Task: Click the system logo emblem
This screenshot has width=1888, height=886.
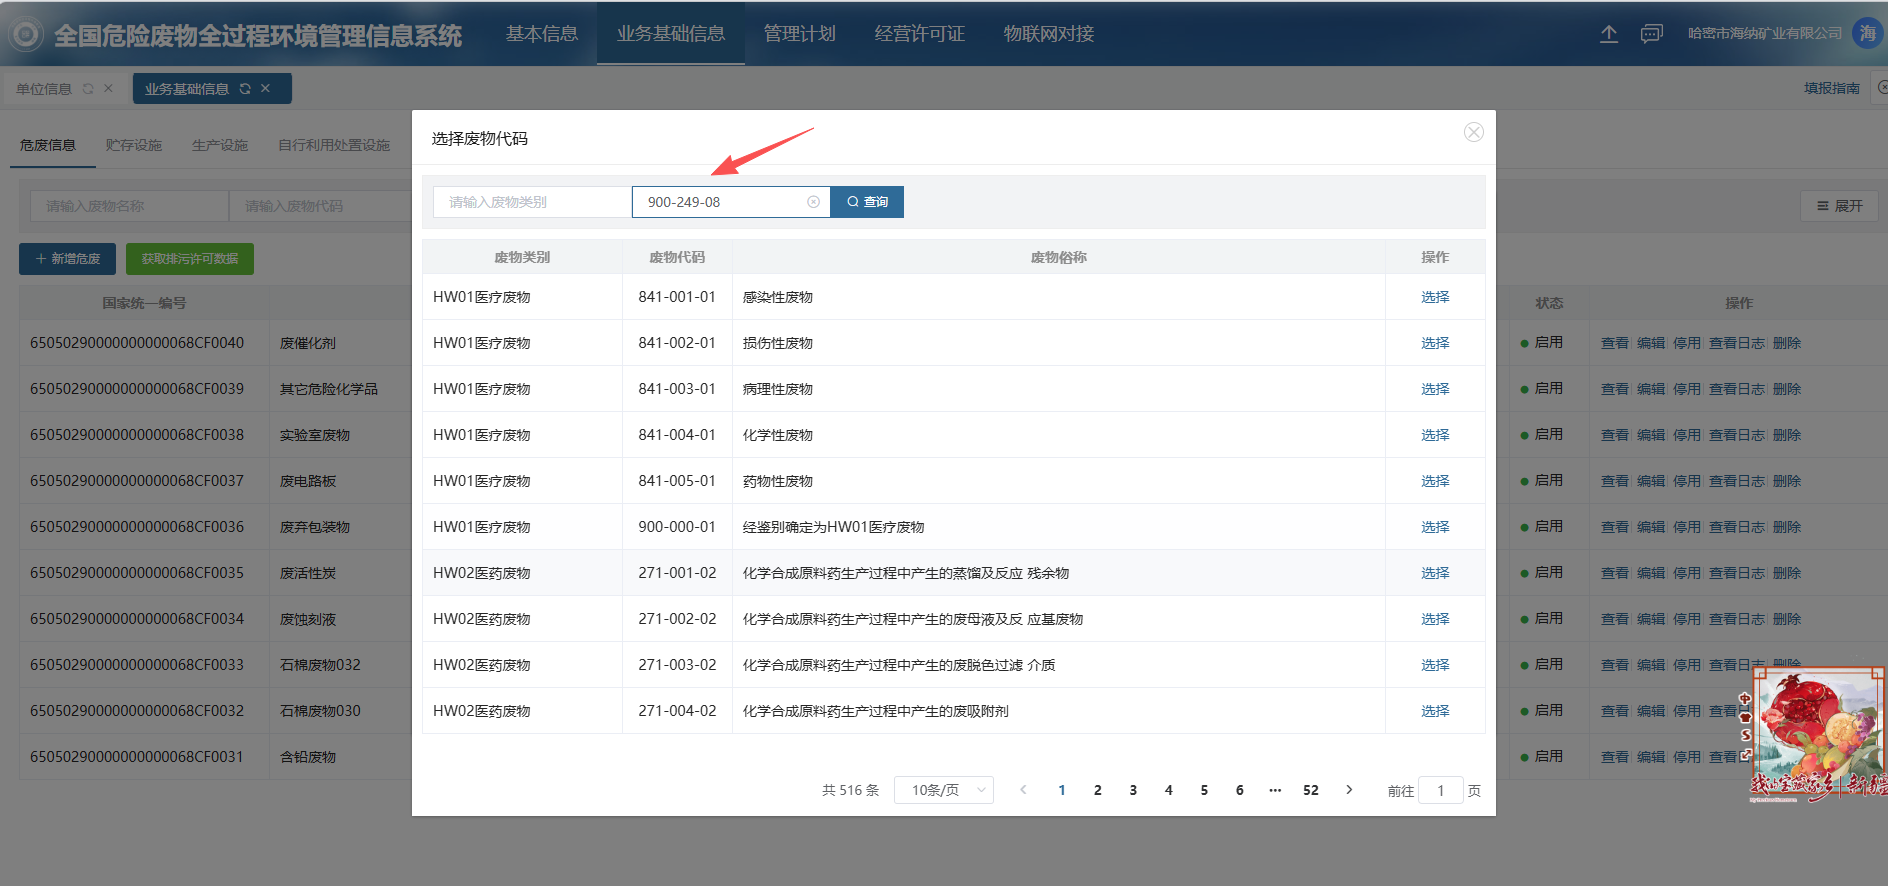Action: pyautogui.click(x=26, y=35)
